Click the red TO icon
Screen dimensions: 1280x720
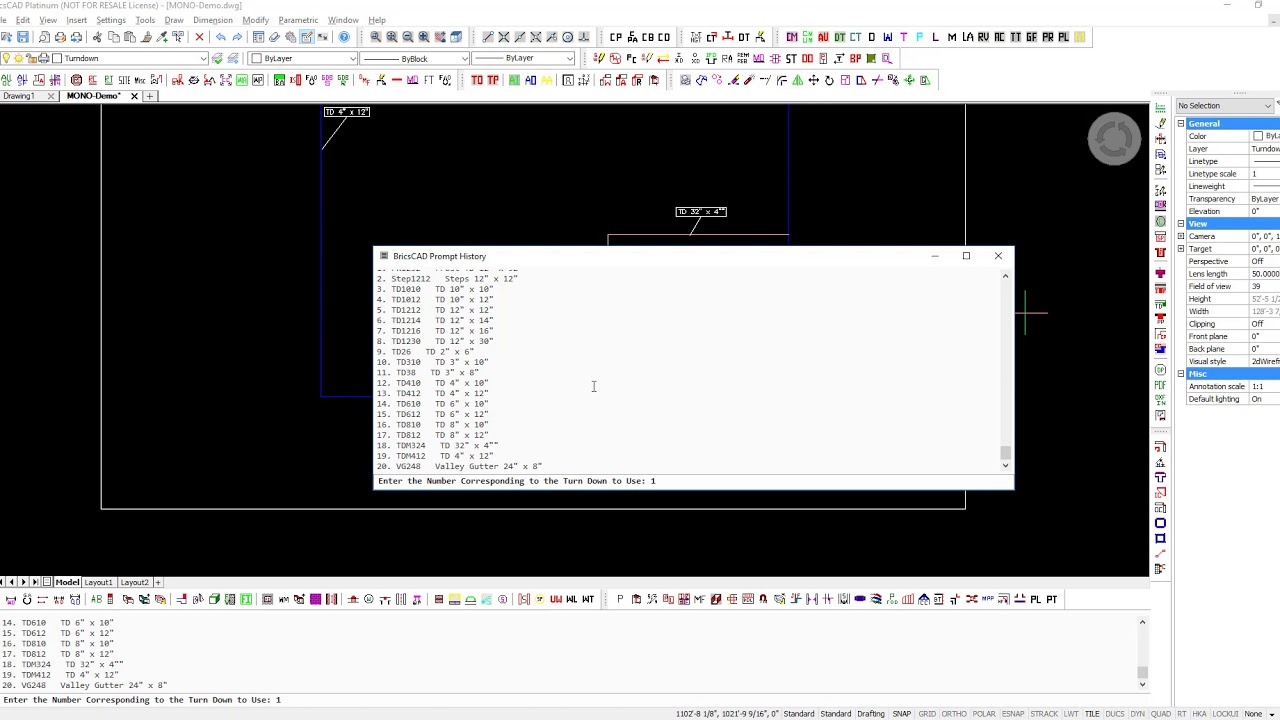tap(477, 80)
